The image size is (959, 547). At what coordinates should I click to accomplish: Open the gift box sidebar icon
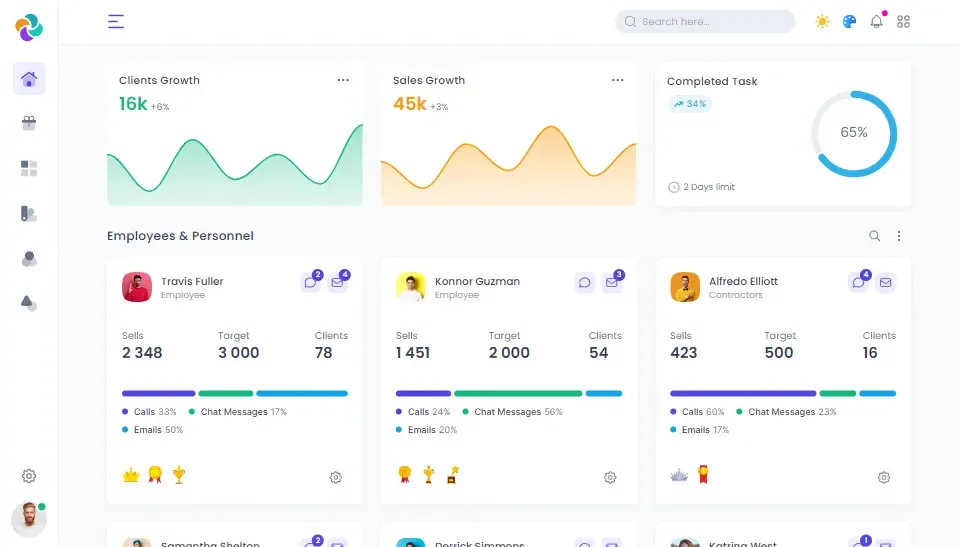pyautogui.click(x=29, y=123)
